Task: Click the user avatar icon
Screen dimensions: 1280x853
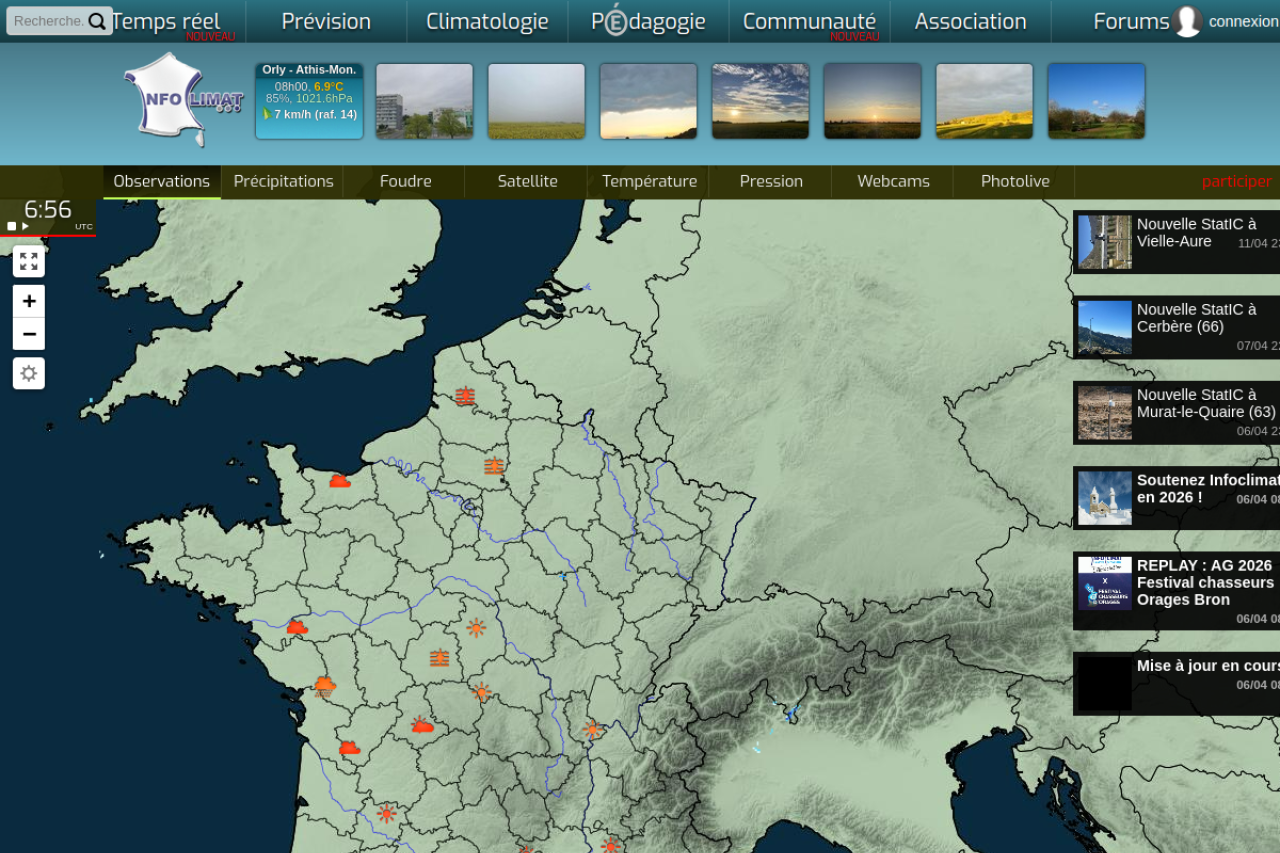Action: click(1187, 21)
